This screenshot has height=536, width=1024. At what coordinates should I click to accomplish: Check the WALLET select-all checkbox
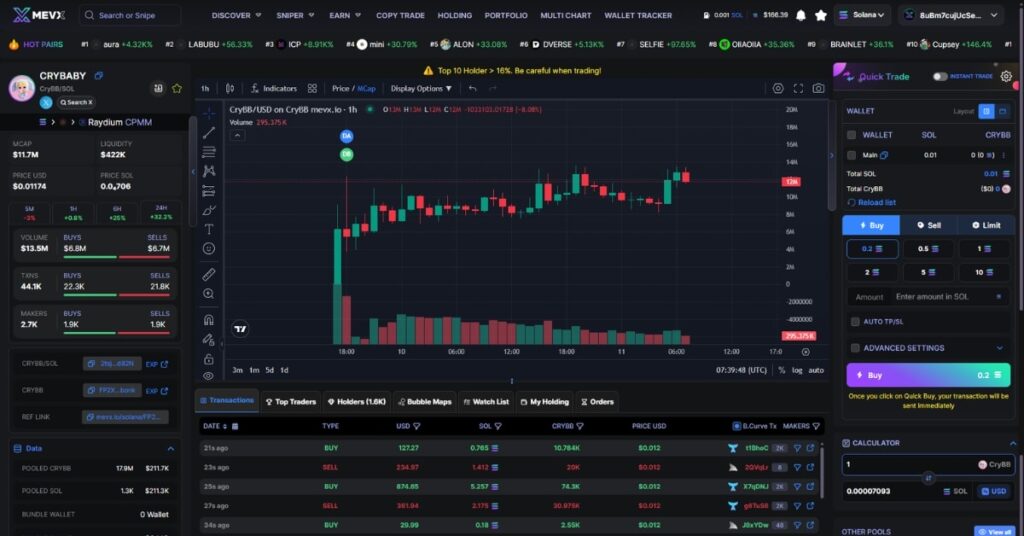pyautogui.click(x=852, y=135)
